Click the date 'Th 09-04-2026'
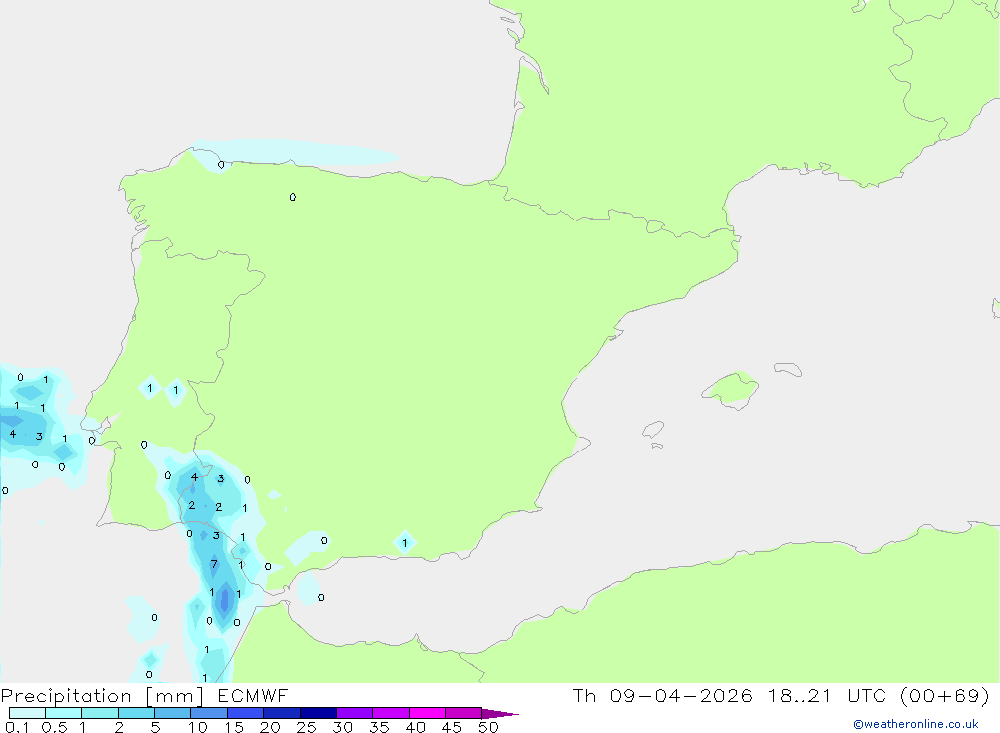This screenshot has height=733, width=1000. pyautogui.click(x=663, y=695)
